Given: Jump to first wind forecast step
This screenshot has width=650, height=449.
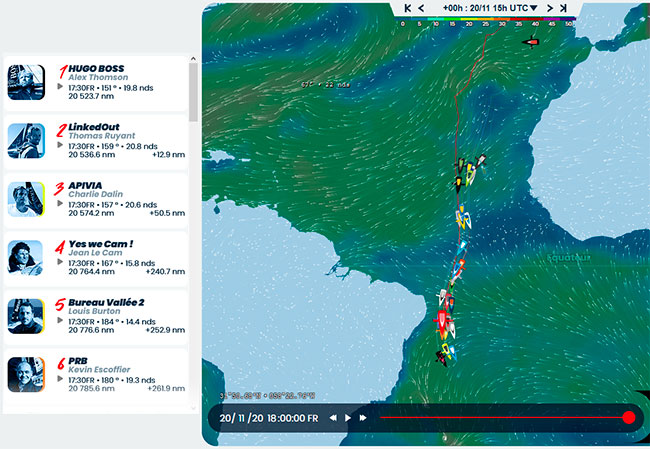Looking at the screenshot, I should click(408, 8).
